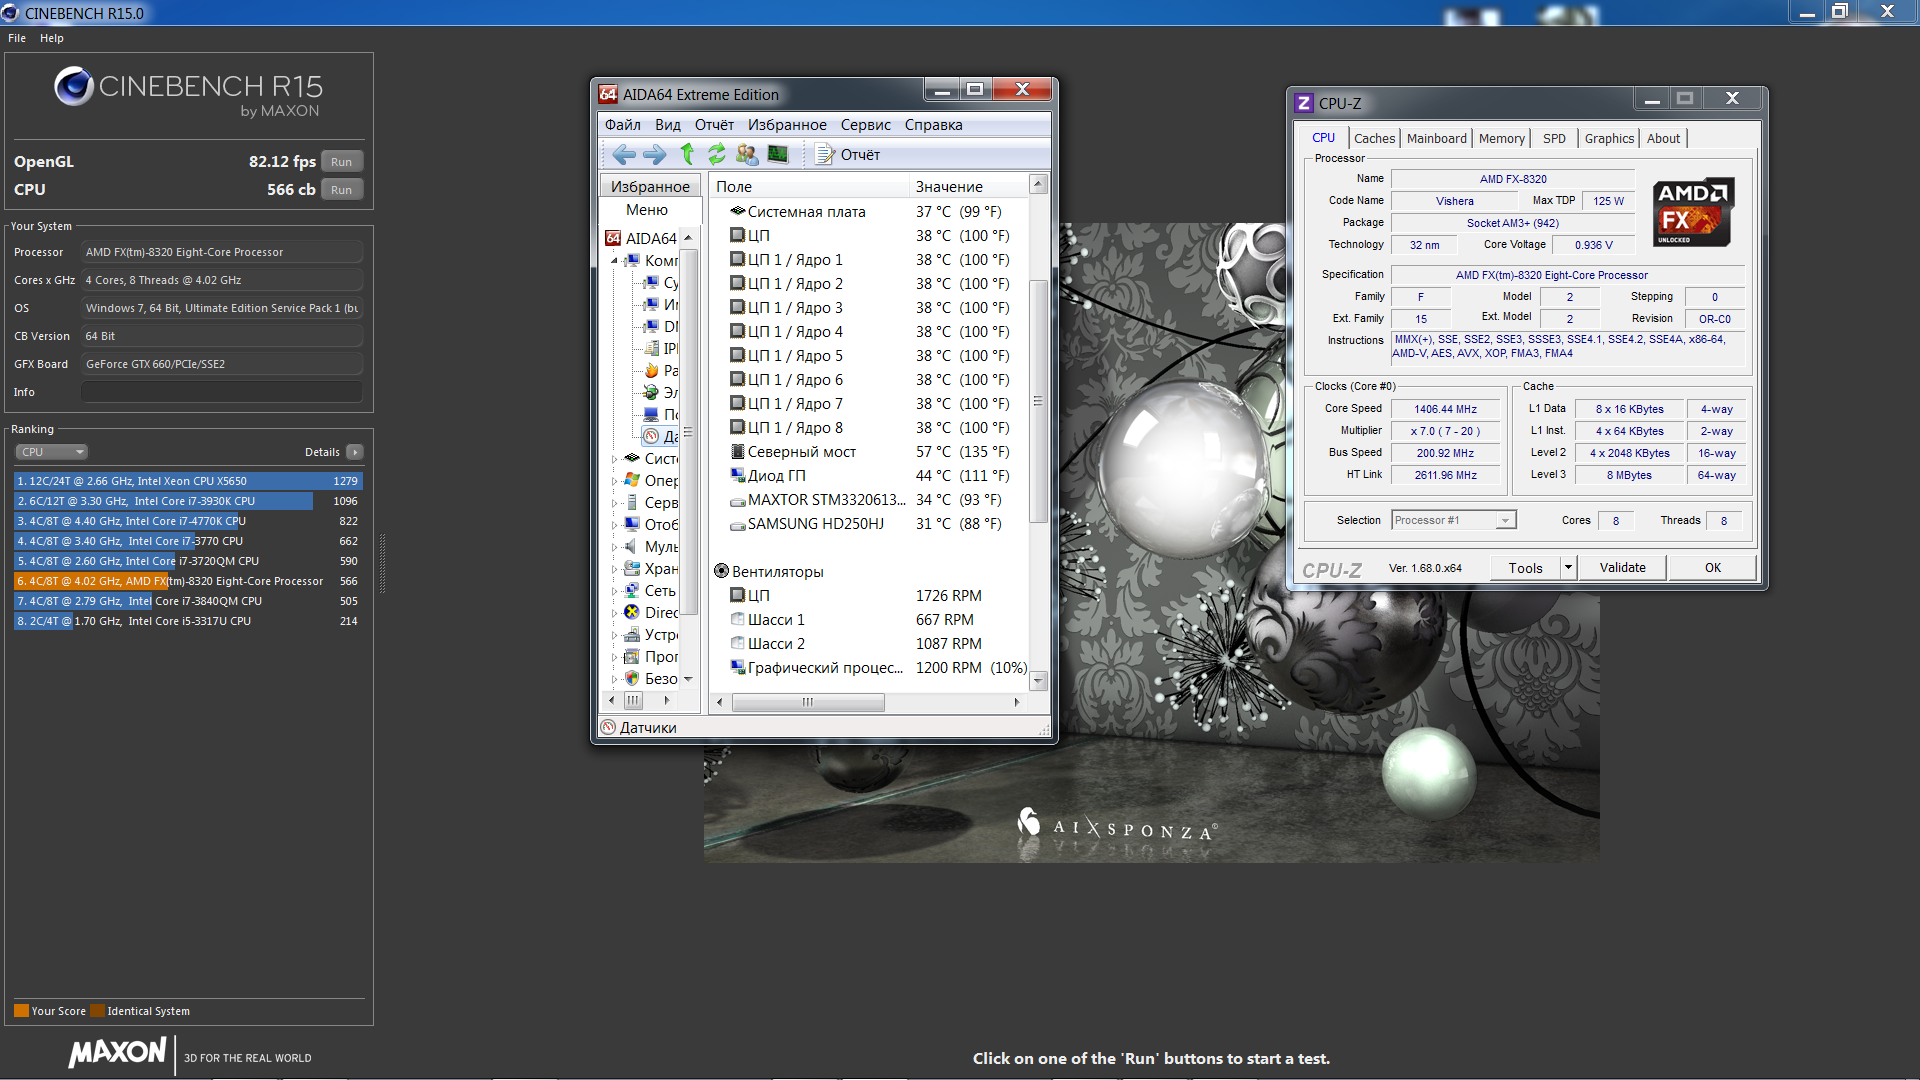Click green up-level arrow in AIDA64
Viewport: 1920px width, 1080px height.
pos(687,154)
